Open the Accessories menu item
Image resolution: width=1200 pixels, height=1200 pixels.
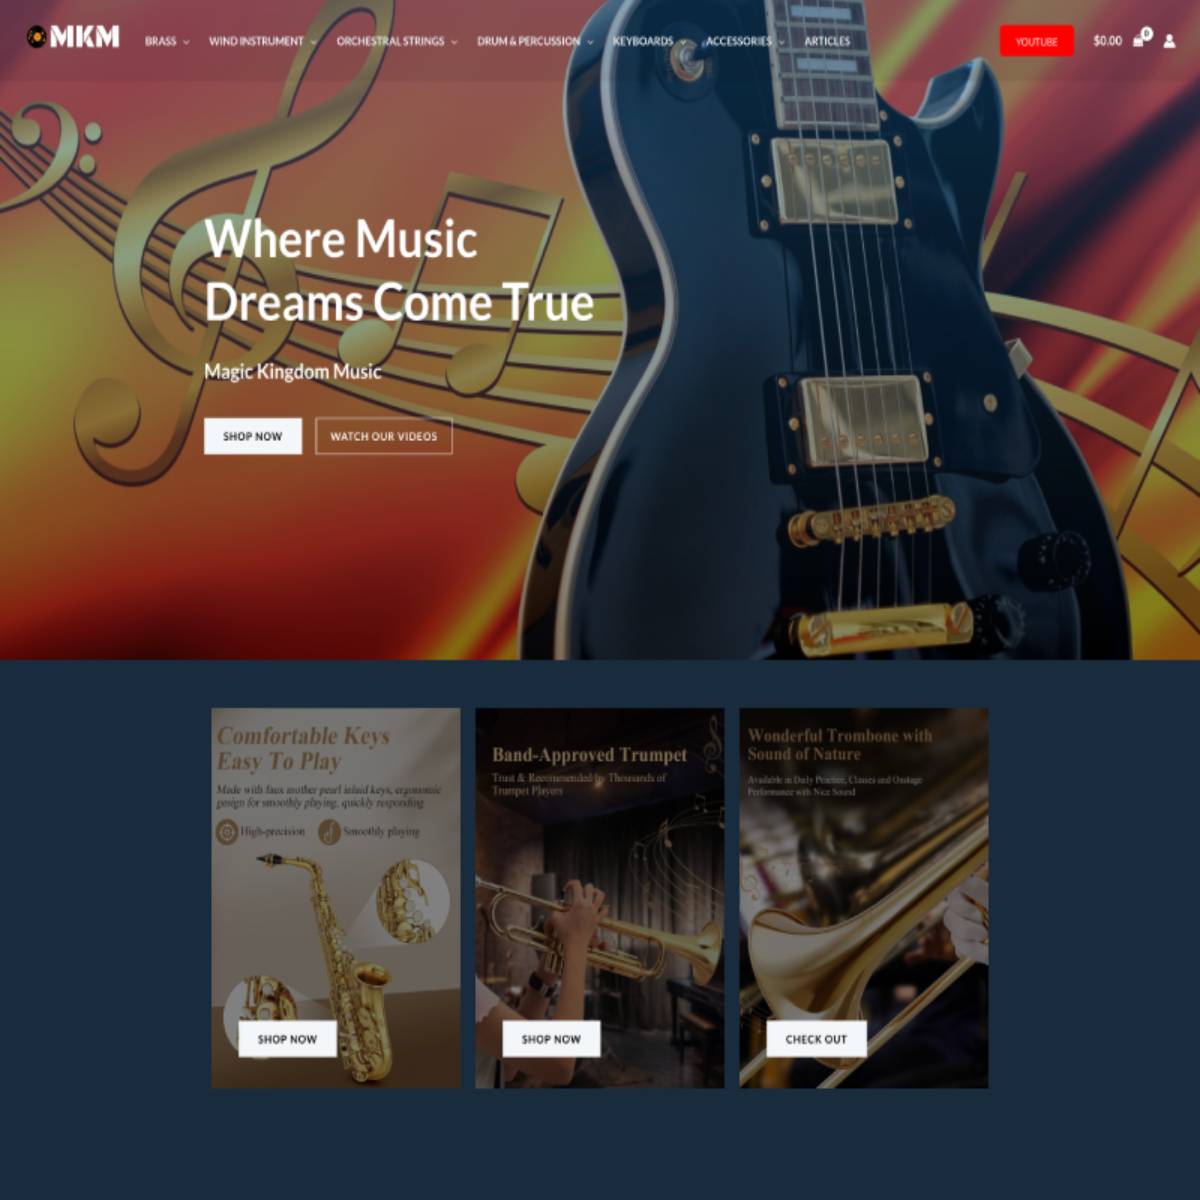(739, 41)
